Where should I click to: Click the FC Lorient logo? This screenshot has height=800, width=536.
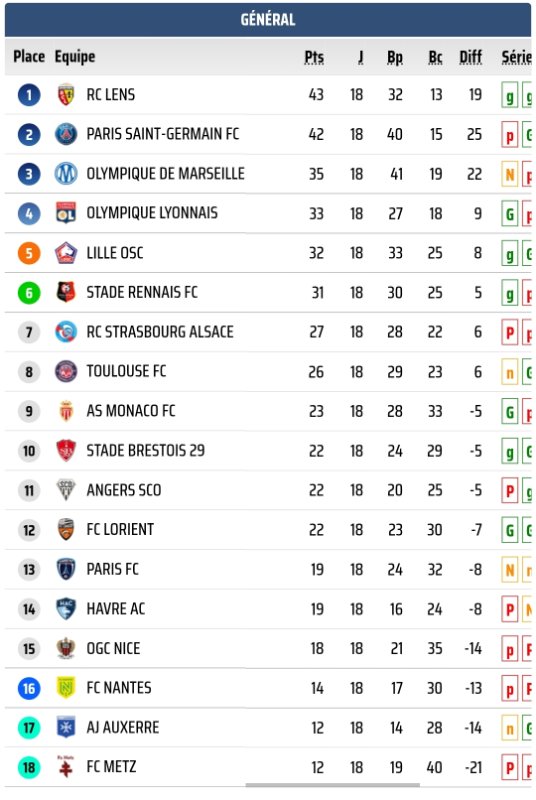click(66, 530)
